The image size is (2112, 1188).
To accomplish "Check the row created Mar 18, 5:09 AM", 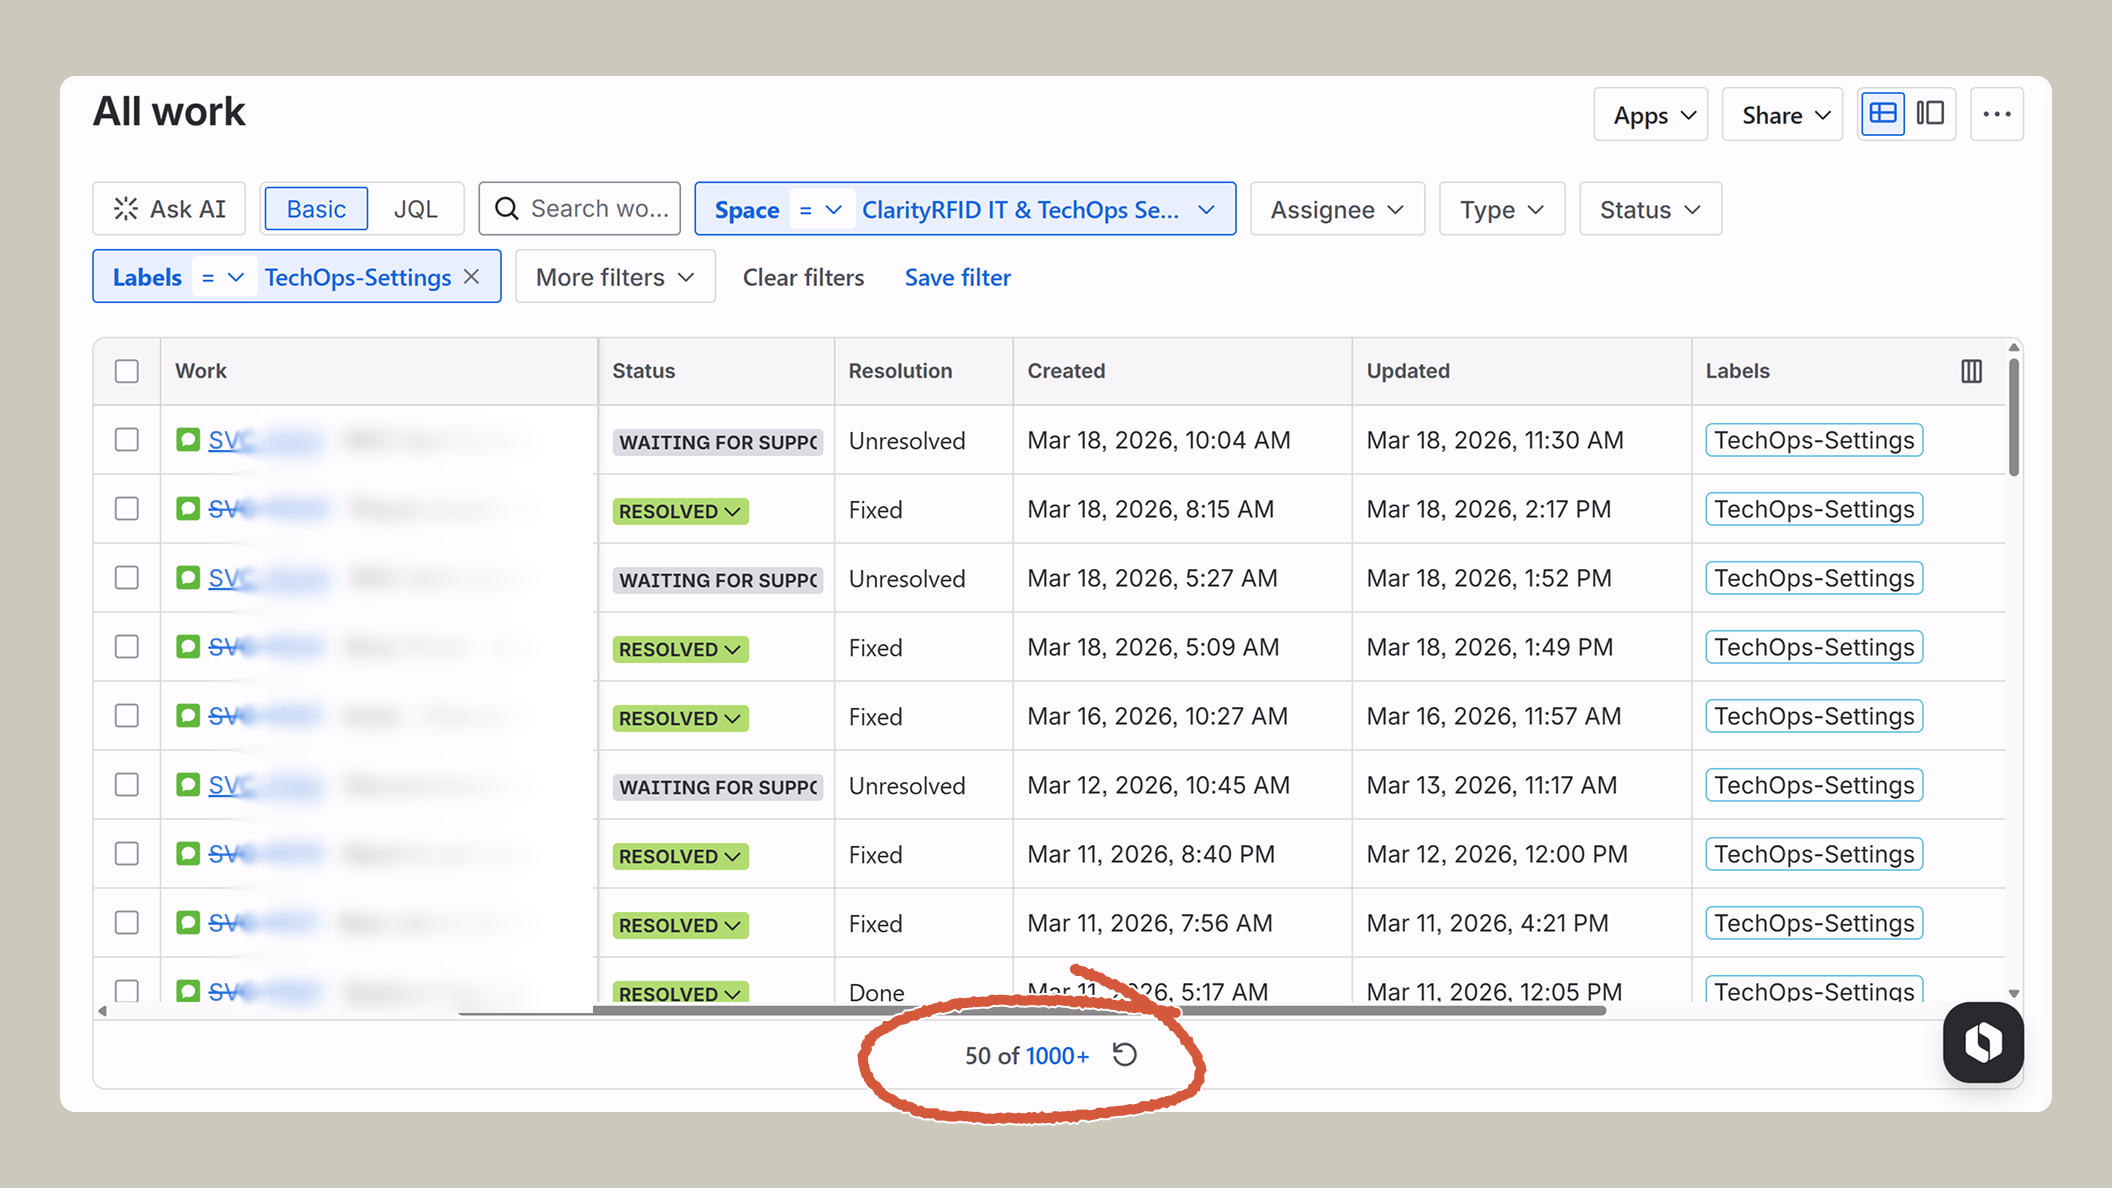I will [126, 646].
